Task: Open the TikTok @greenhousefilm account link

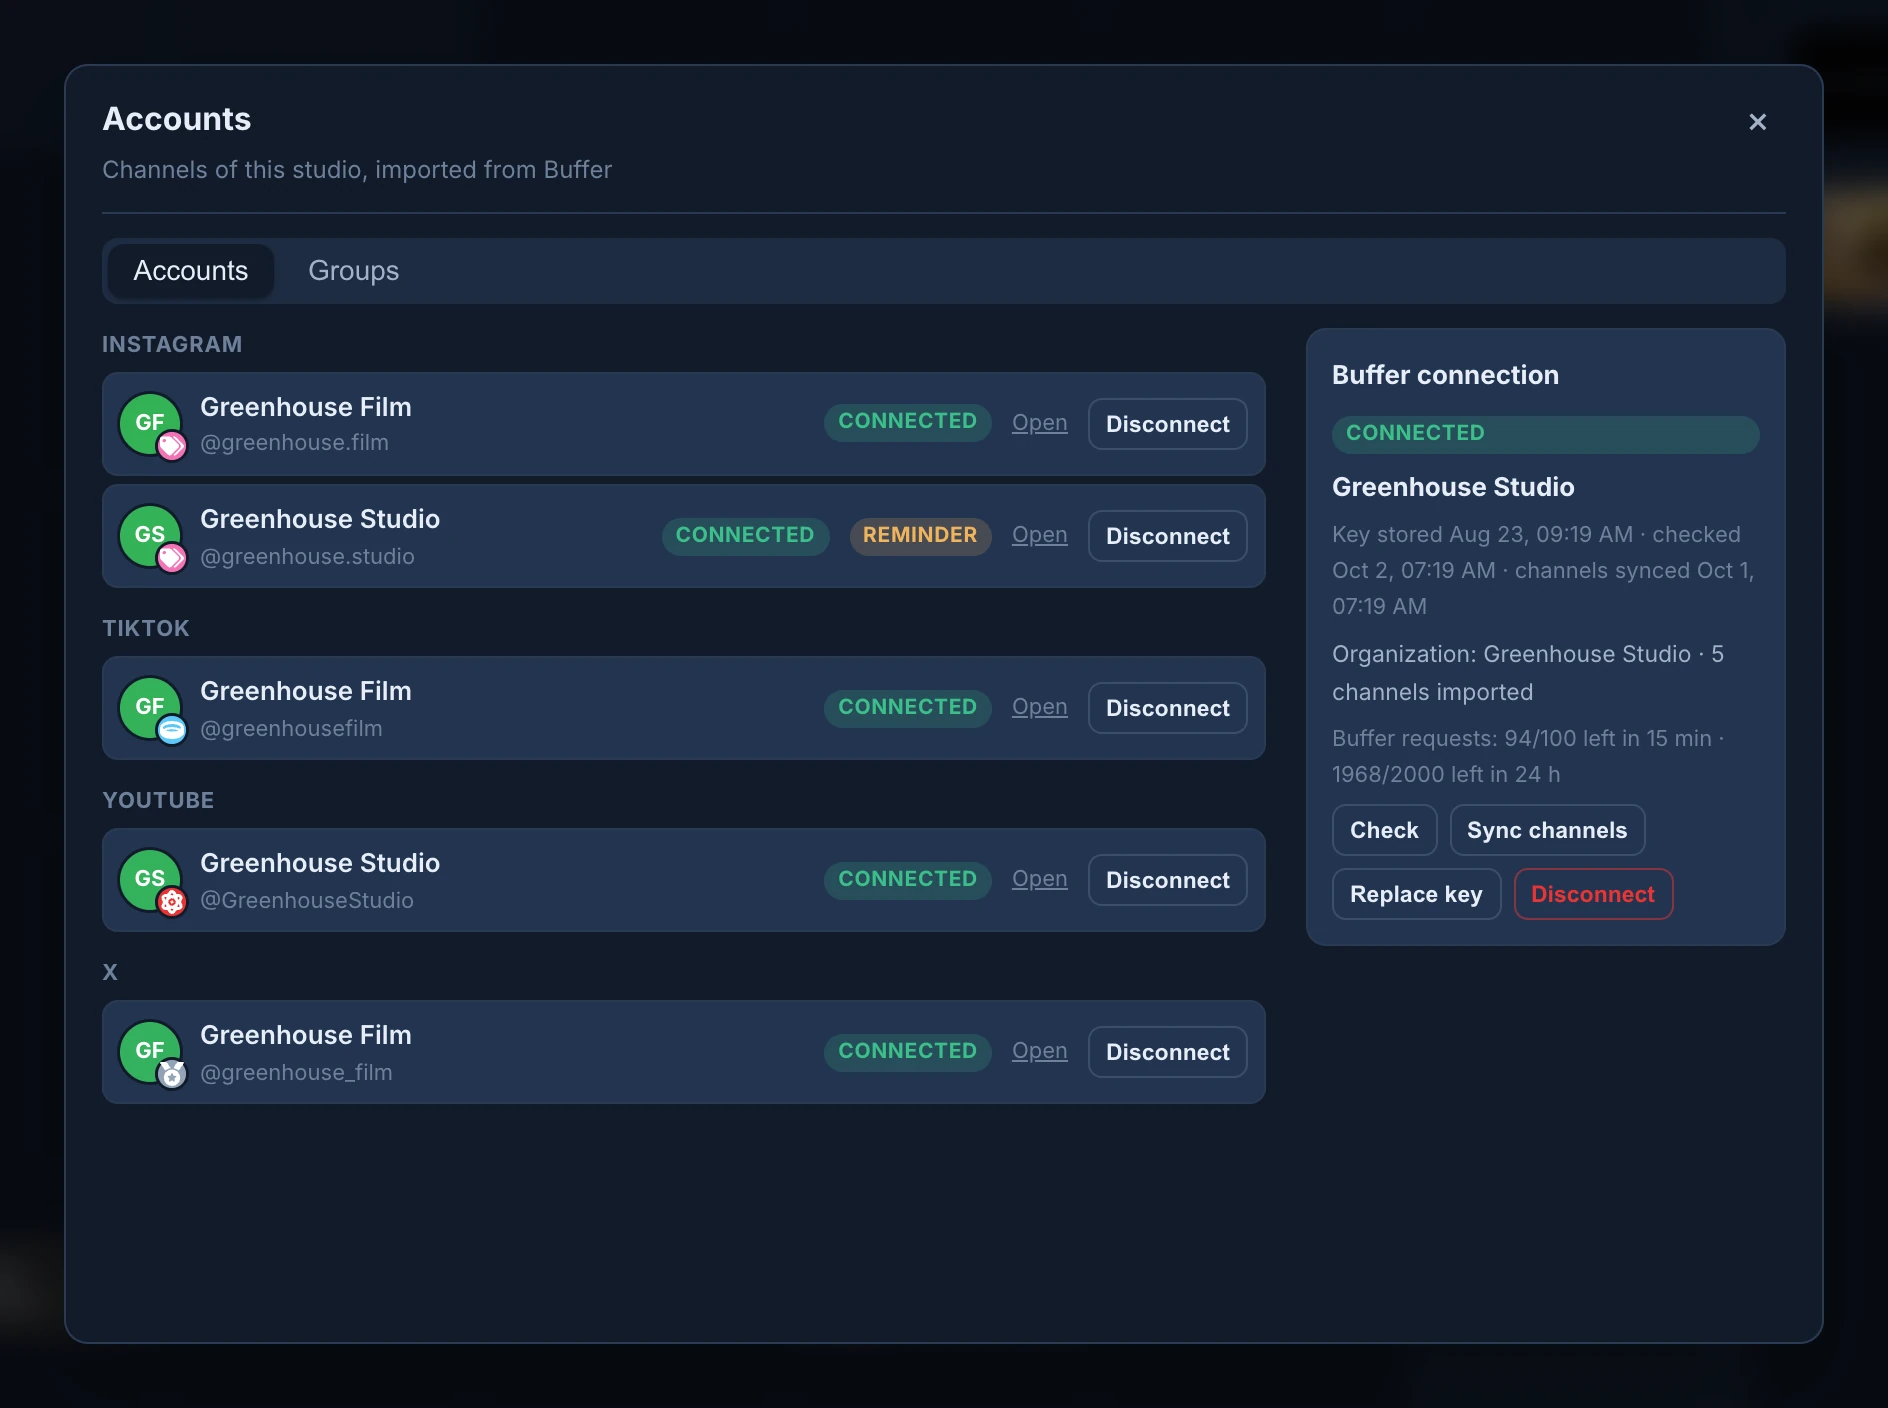Action: click(1039, 707)
